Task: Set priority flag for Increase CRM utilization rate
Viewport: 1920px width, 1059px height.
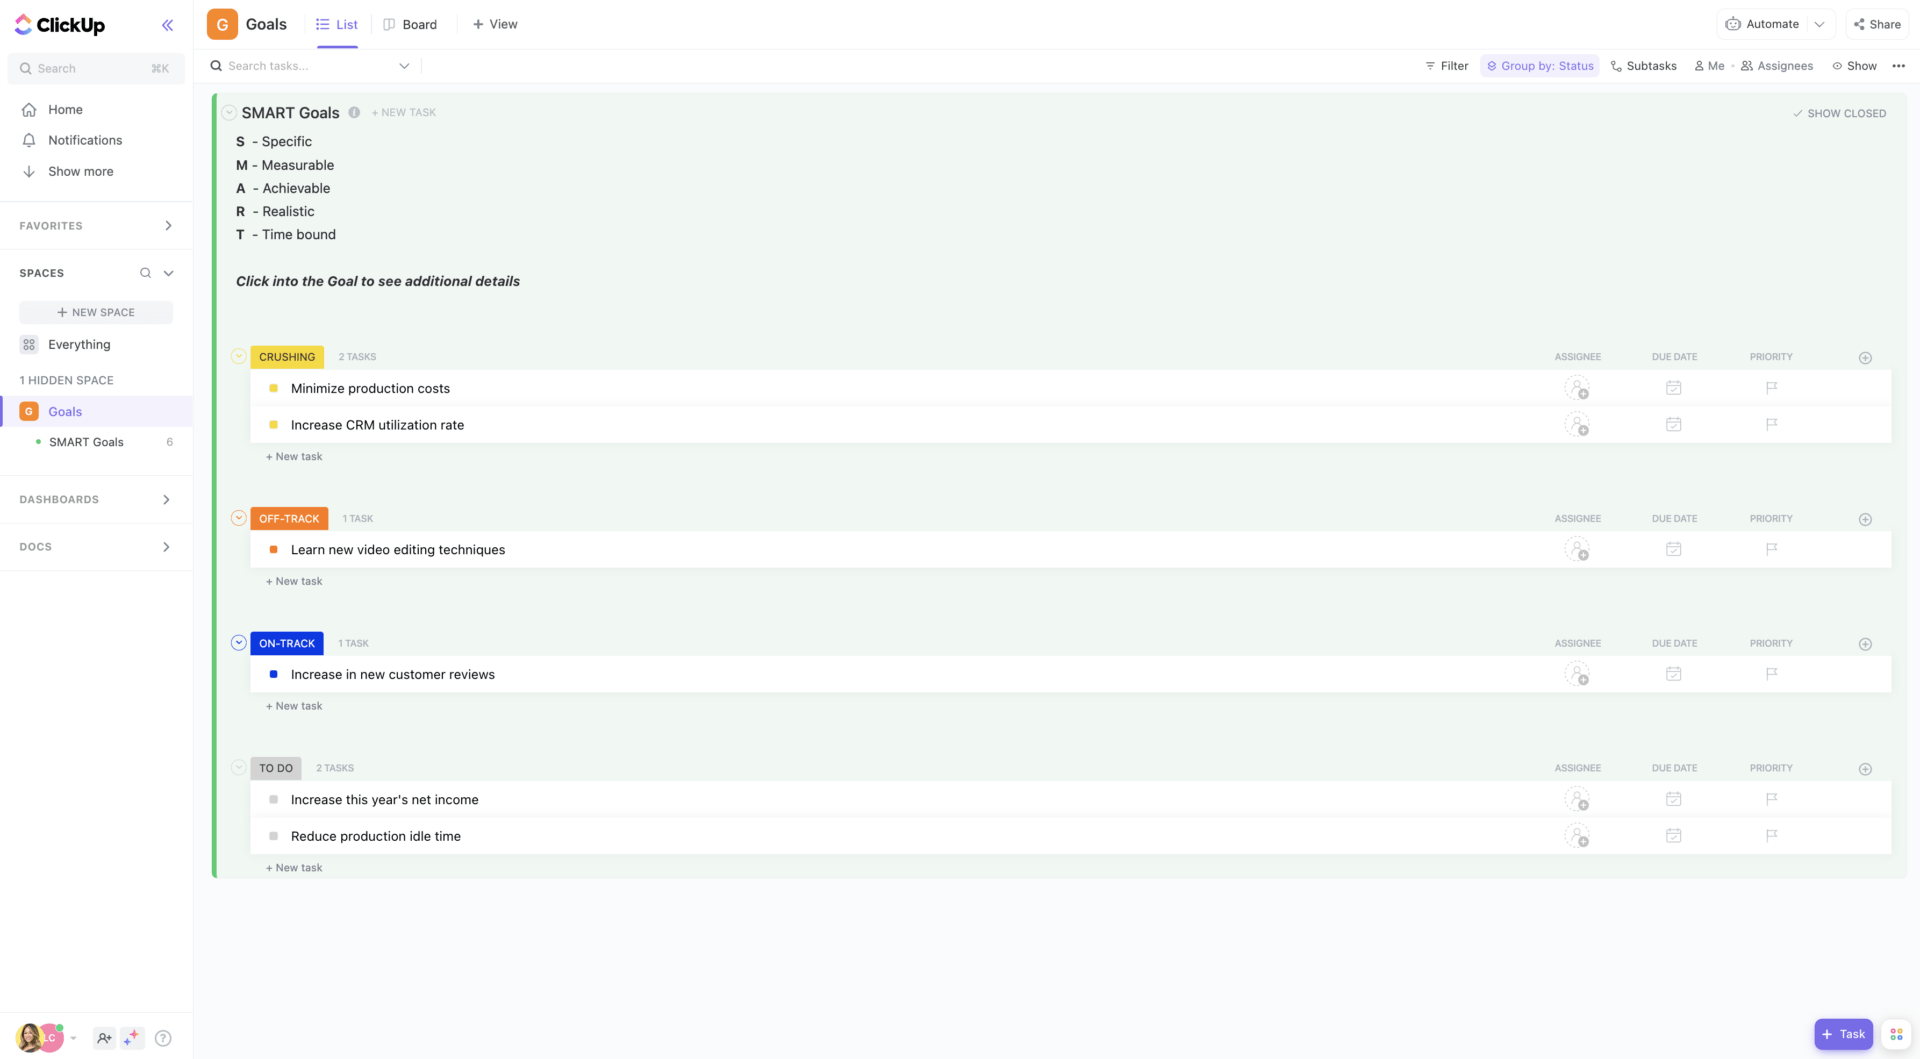Action: click(1771, 425)
